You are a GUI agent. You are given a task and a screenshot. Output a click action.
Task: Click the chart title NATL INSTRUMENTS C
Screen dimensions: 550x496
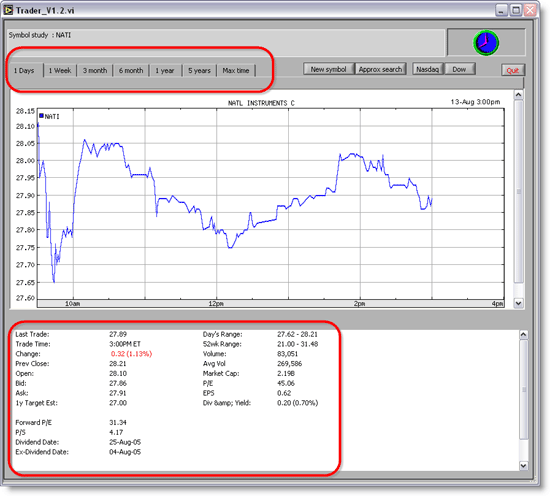click(x=261, y=103)
